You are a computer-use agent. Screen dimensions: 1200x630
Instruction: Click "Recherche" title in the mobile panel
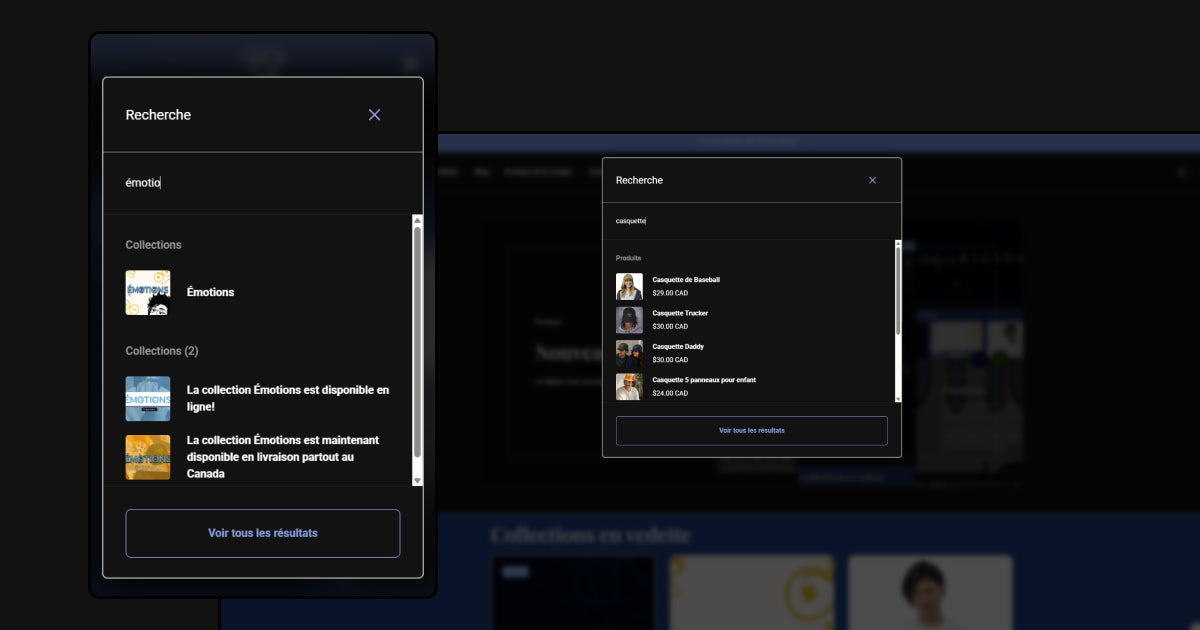coord(158,115)
